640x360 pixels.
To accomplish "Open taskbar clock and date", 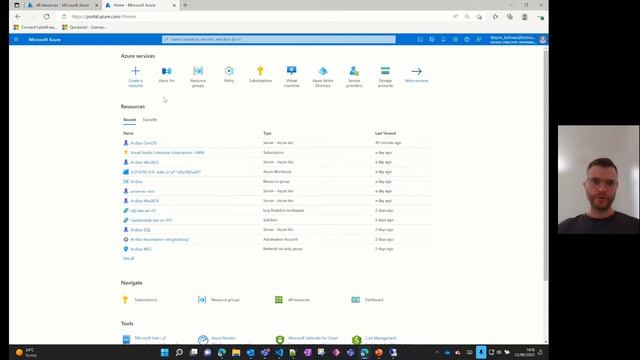I will coord(524,352).
